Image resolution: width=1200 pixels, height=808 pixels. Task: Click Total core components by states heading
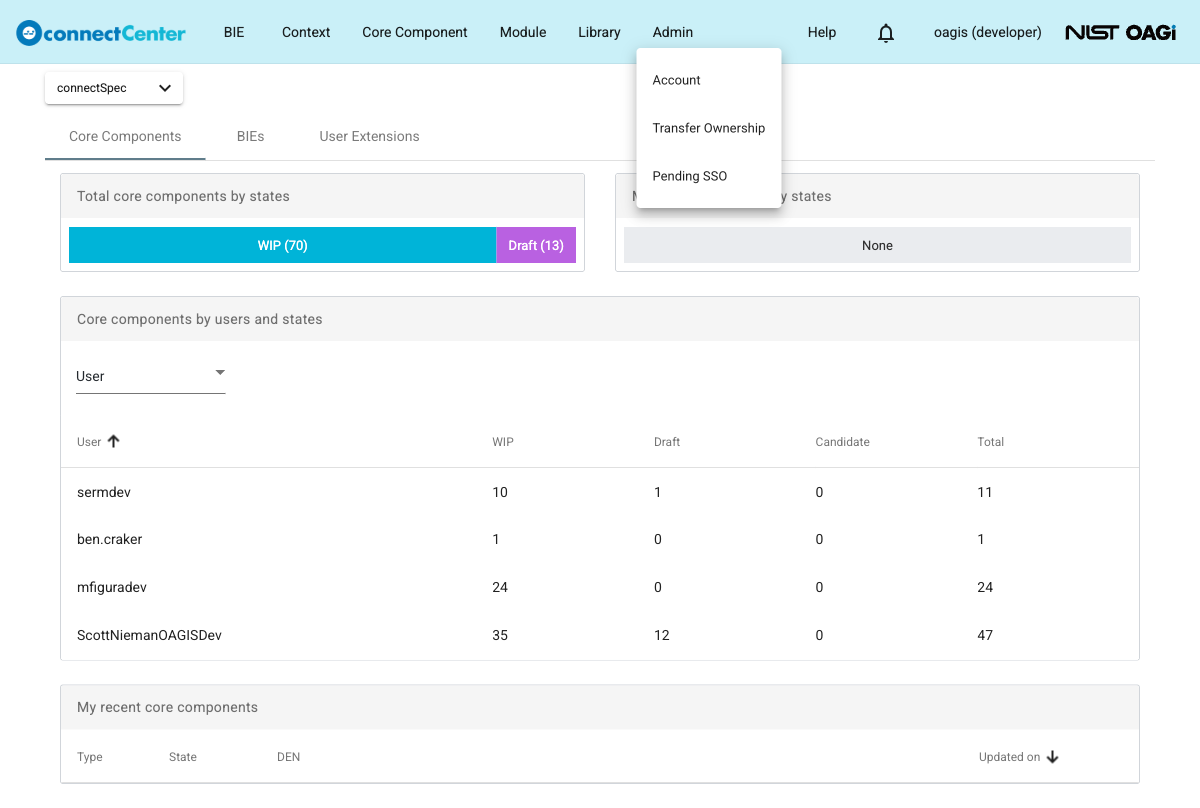tap(183, 196)
